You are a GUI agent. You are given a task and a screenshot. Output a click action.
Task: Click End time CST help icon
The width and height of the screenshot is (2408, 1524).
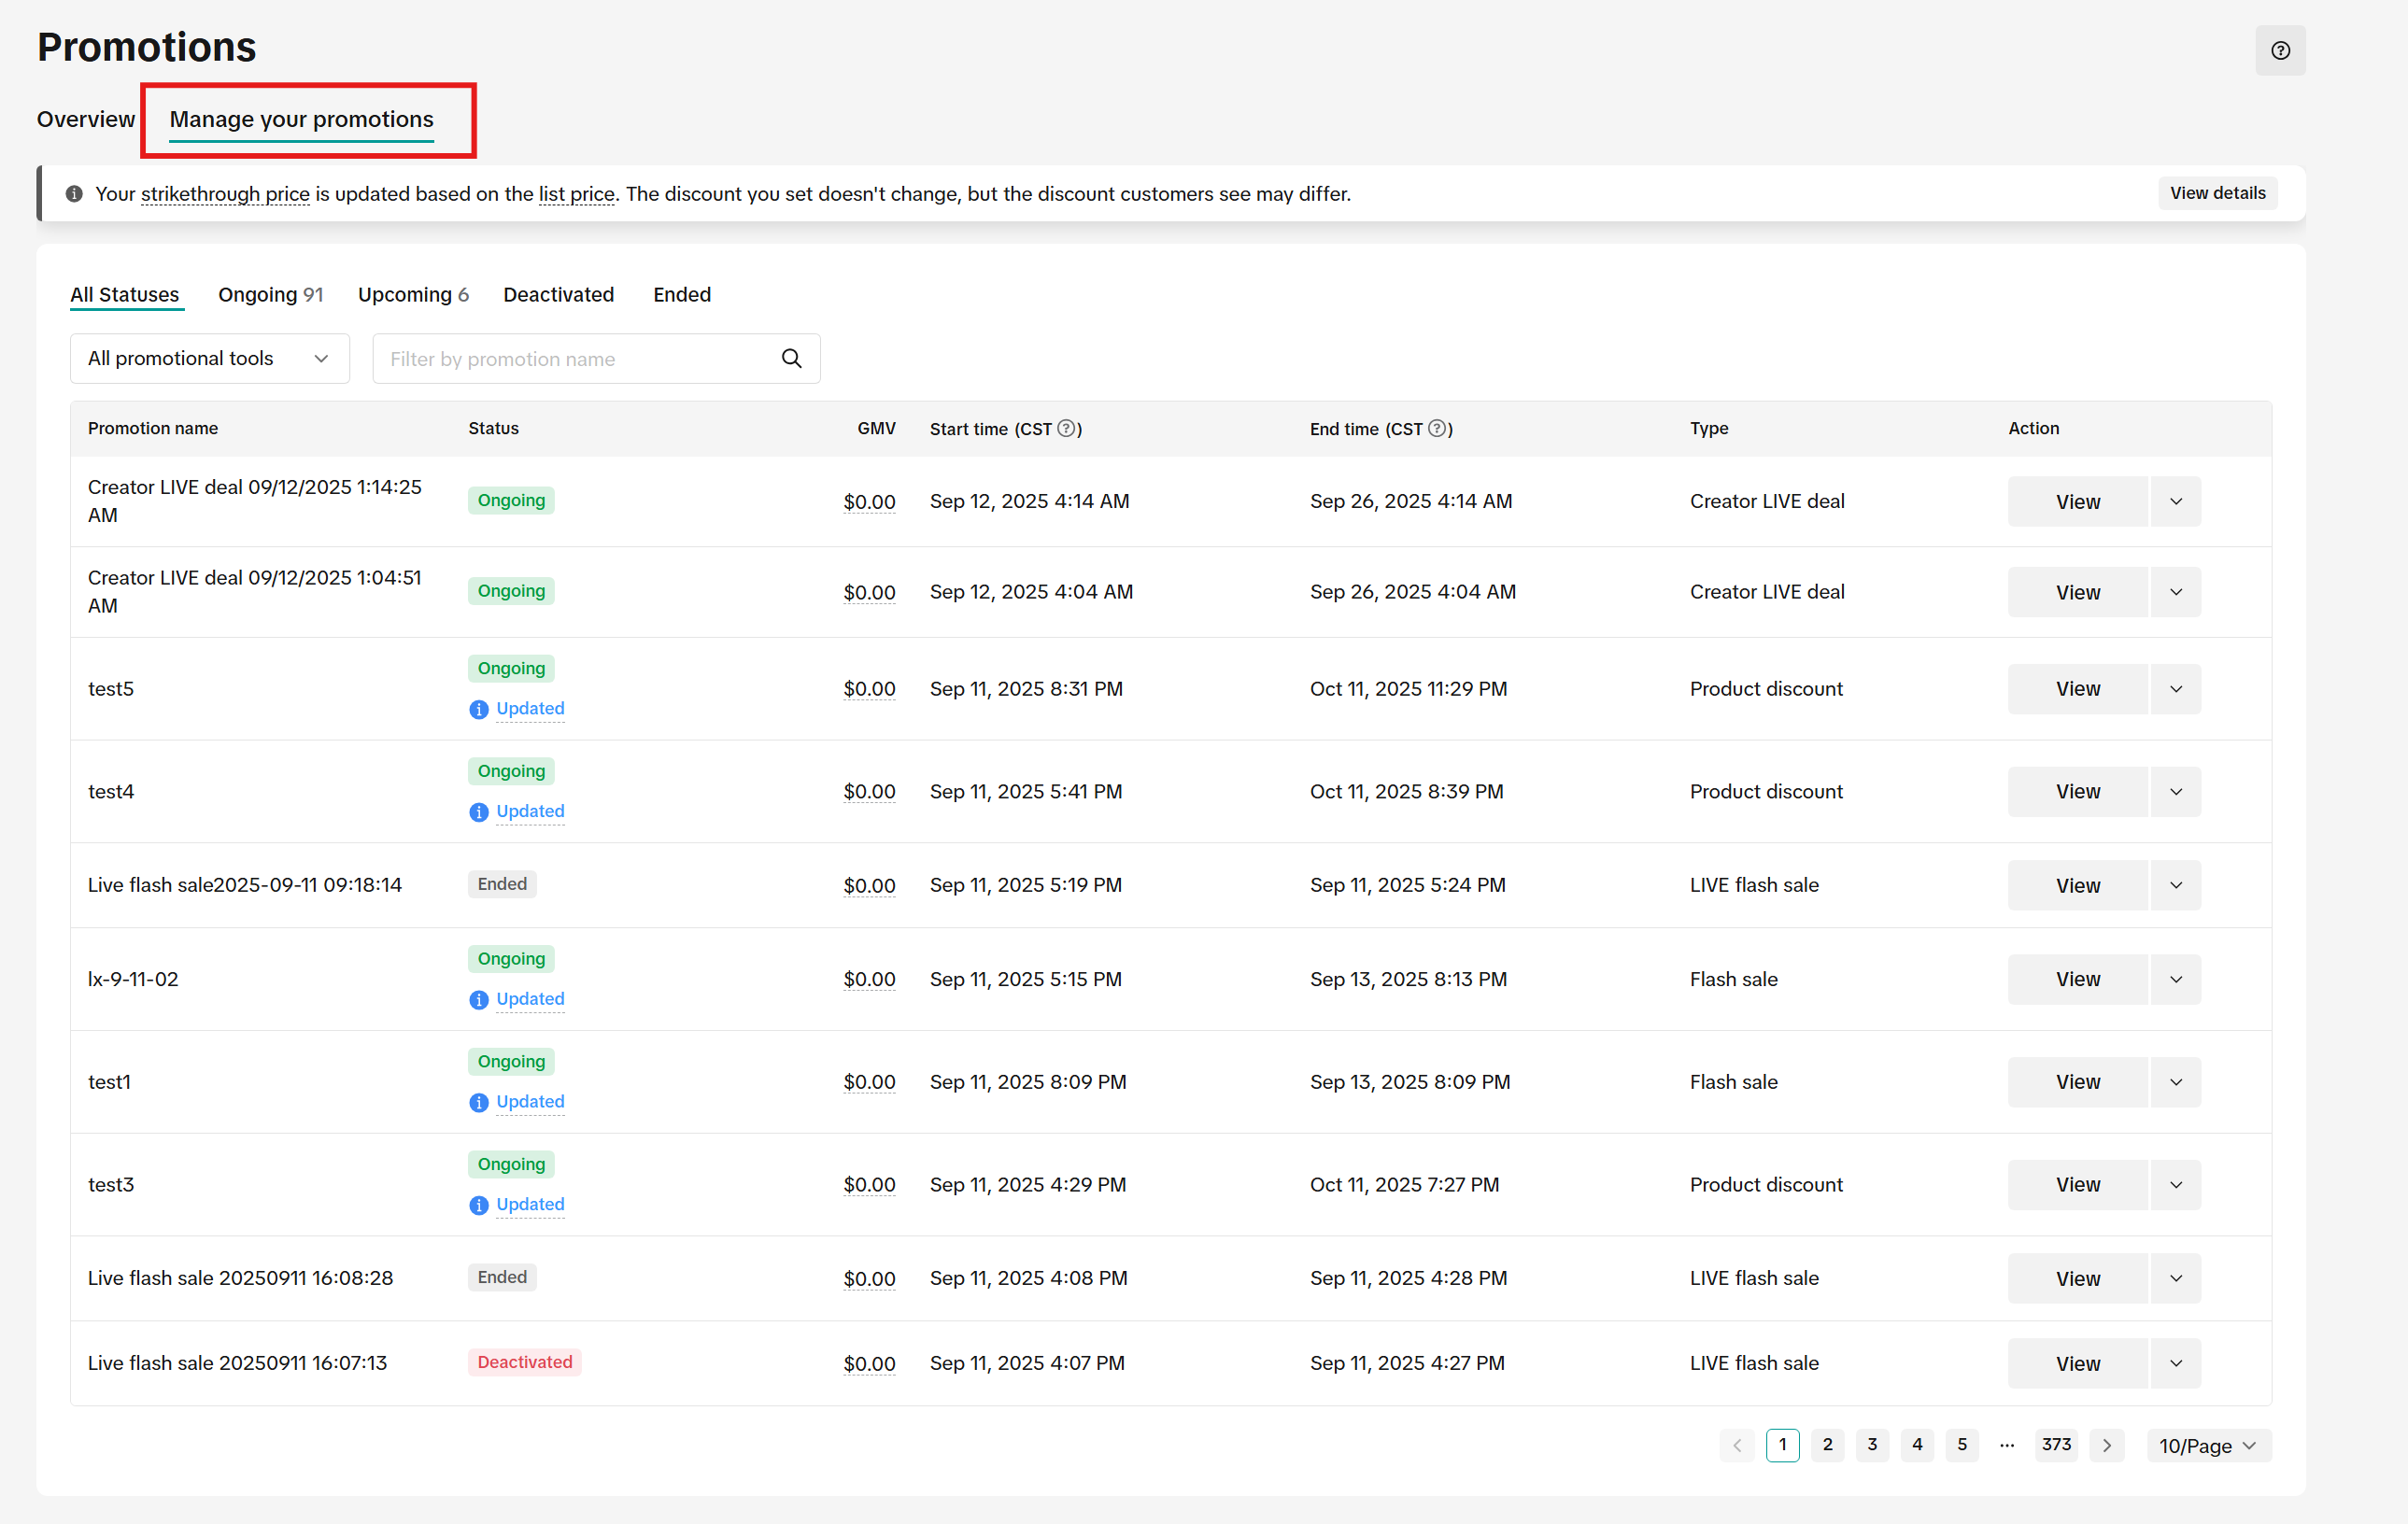coord(1437,428)
